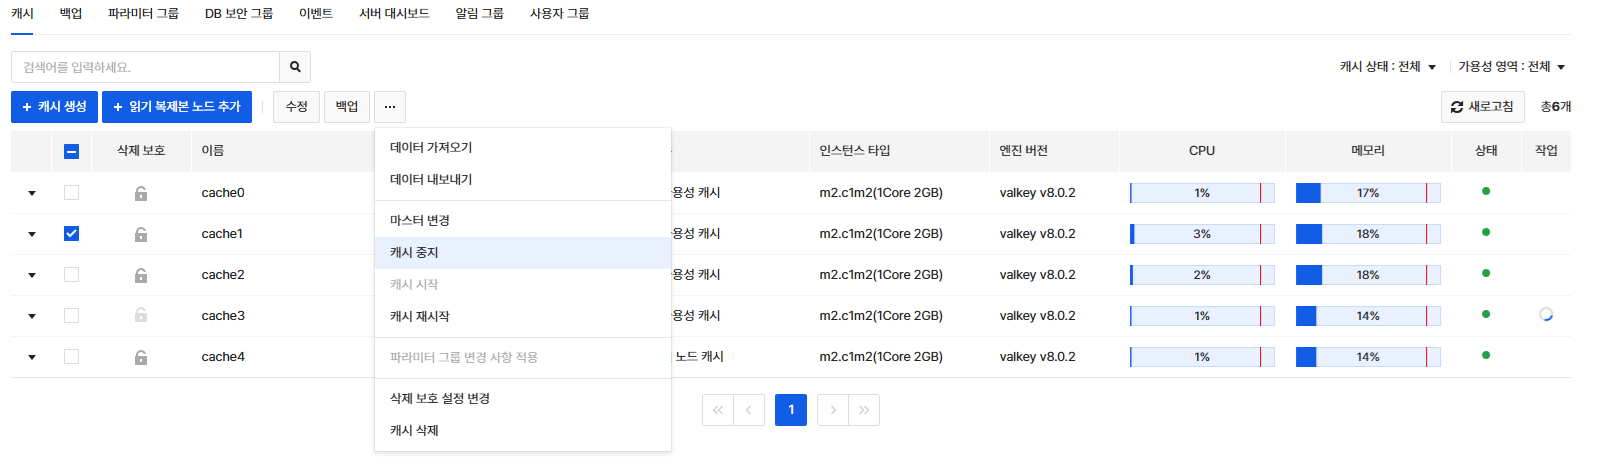Go to the first page with double-arrow icon
The image size is (1610, 473).
click(x=718, y=410)
